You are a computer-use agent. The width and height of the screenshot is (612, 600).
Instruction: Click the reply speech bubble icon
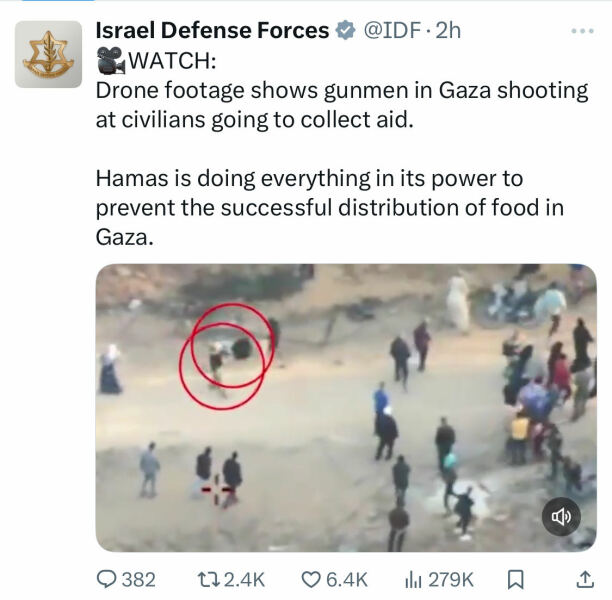pos(106,579)
